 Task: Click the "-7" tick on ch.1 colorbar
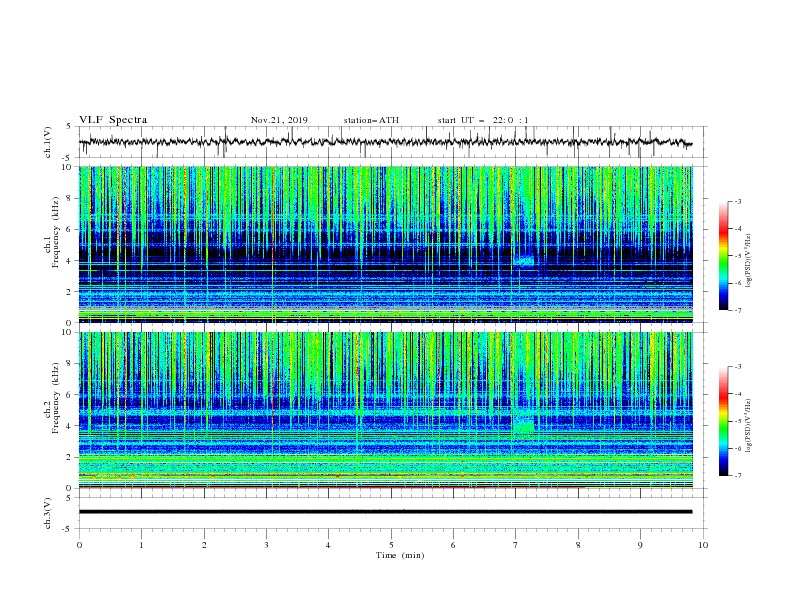(x=737, y=310)
